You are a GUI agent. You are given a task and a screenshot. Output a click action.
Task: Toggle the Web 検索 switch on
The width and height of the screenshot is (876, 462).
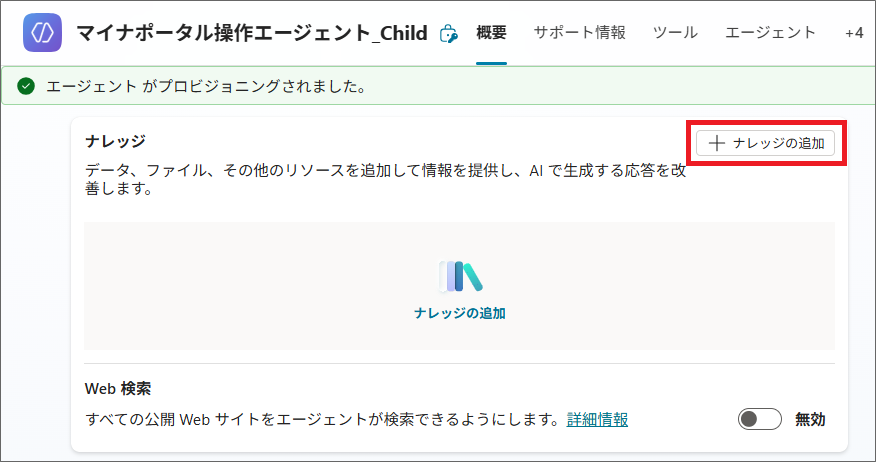pos(759,420)
